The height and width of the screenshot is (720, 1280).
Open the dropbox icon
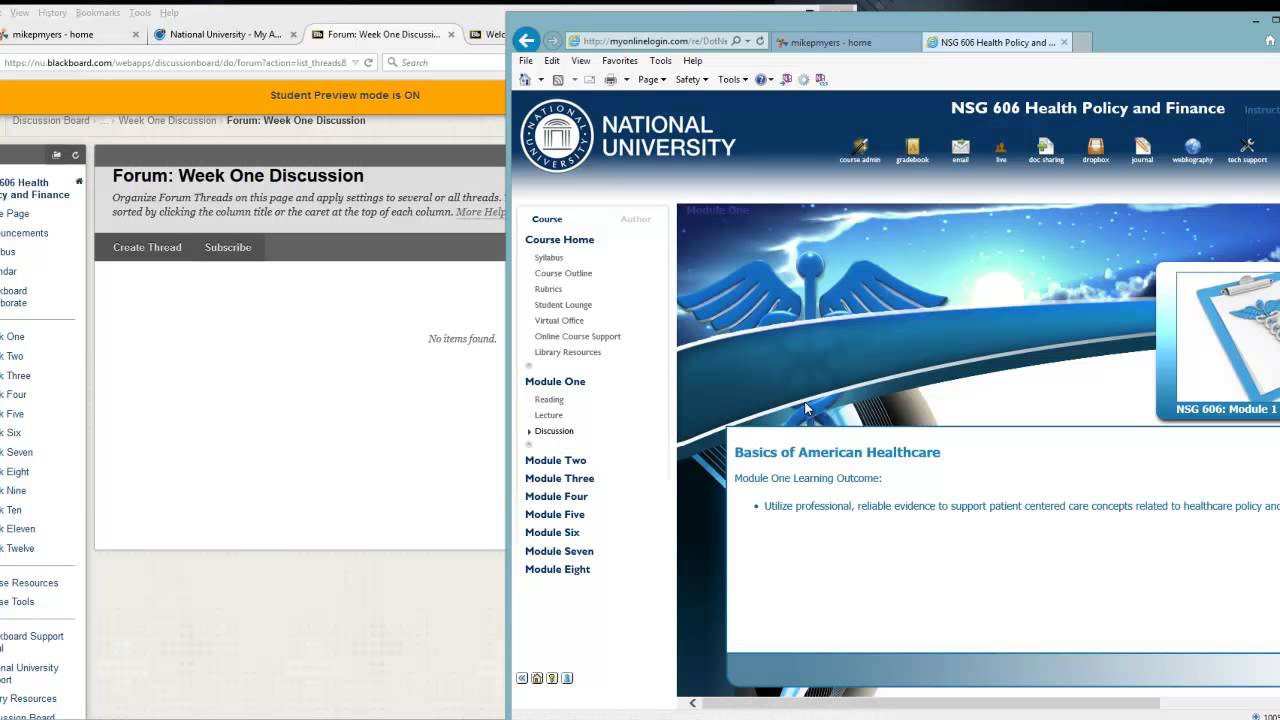tap(1095, 147)
